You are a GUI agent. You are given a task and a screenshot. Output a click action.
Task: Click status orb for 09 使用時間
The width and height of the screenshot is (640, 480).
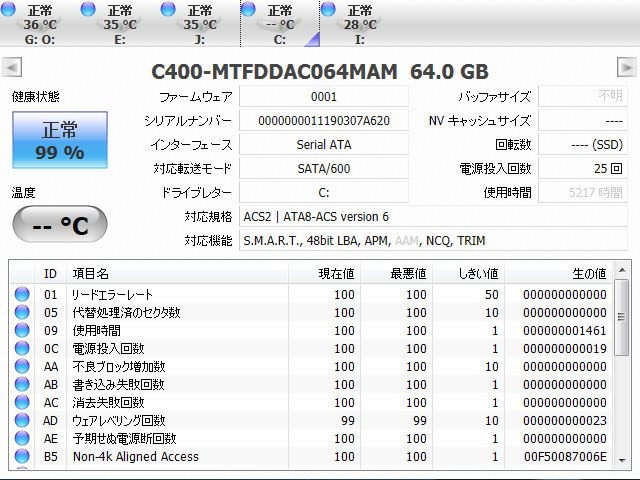tap(22, 330)
